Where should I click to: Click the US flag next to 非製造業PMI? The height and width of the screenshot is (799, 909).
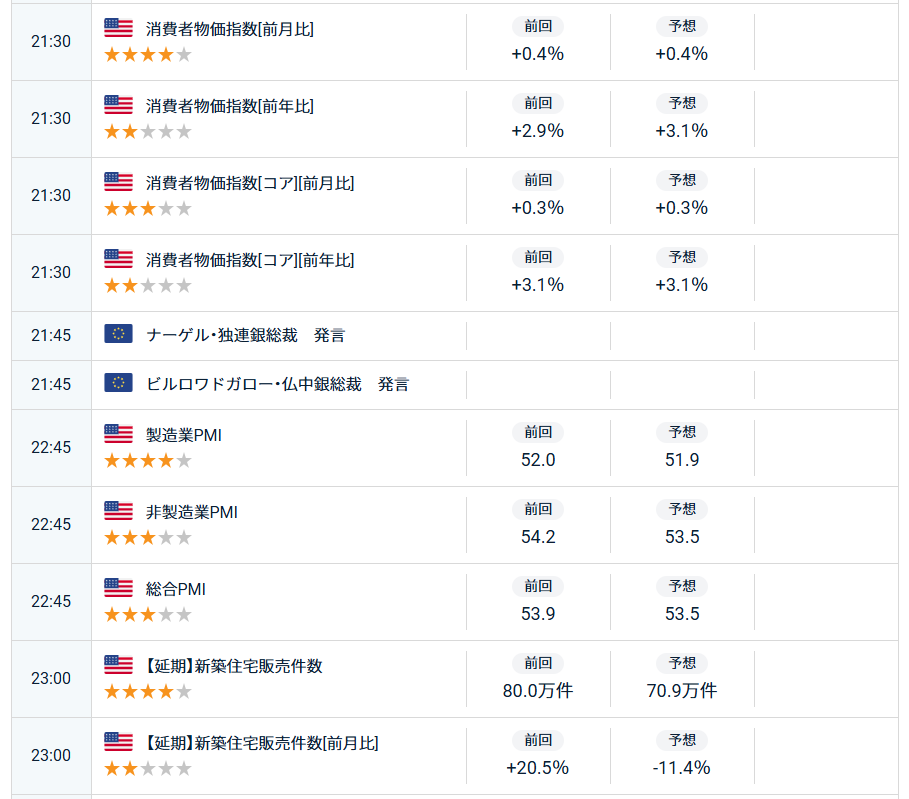[118, 511]
